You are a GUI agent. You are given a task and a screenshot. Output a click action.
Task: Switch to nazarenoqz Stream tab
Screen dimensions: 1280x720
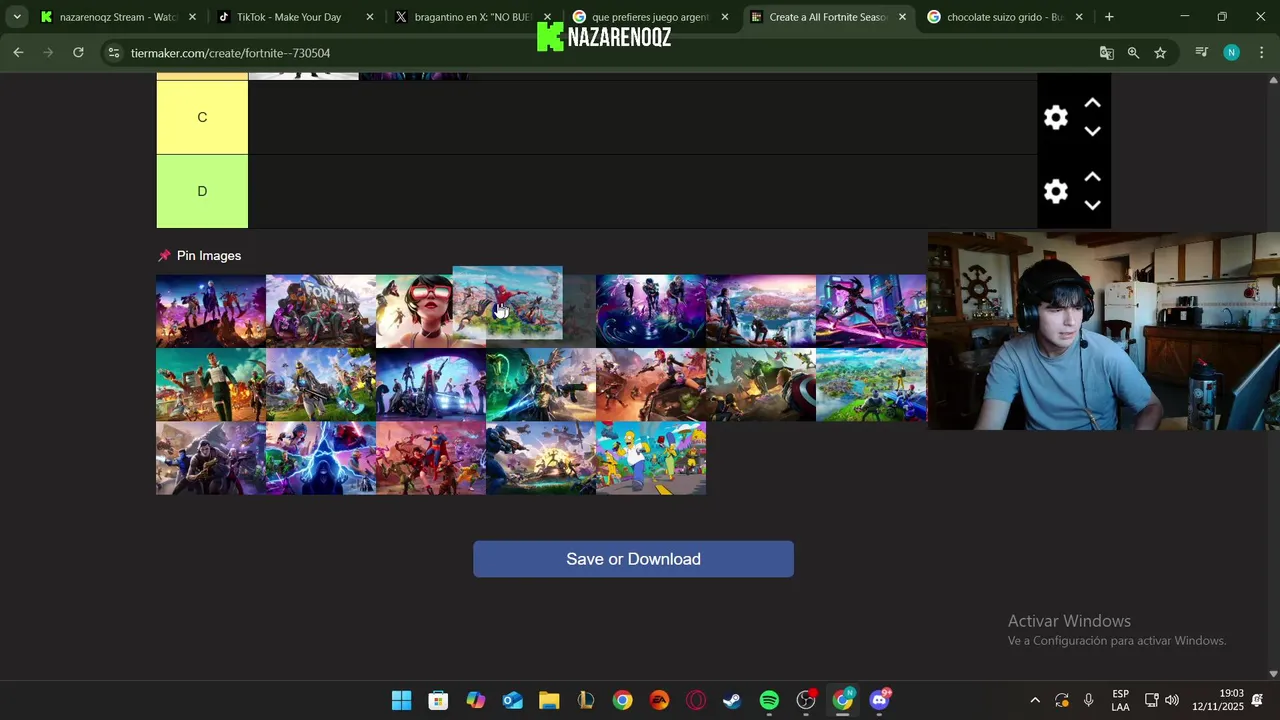pyautogui.click(x=118, y=17)
